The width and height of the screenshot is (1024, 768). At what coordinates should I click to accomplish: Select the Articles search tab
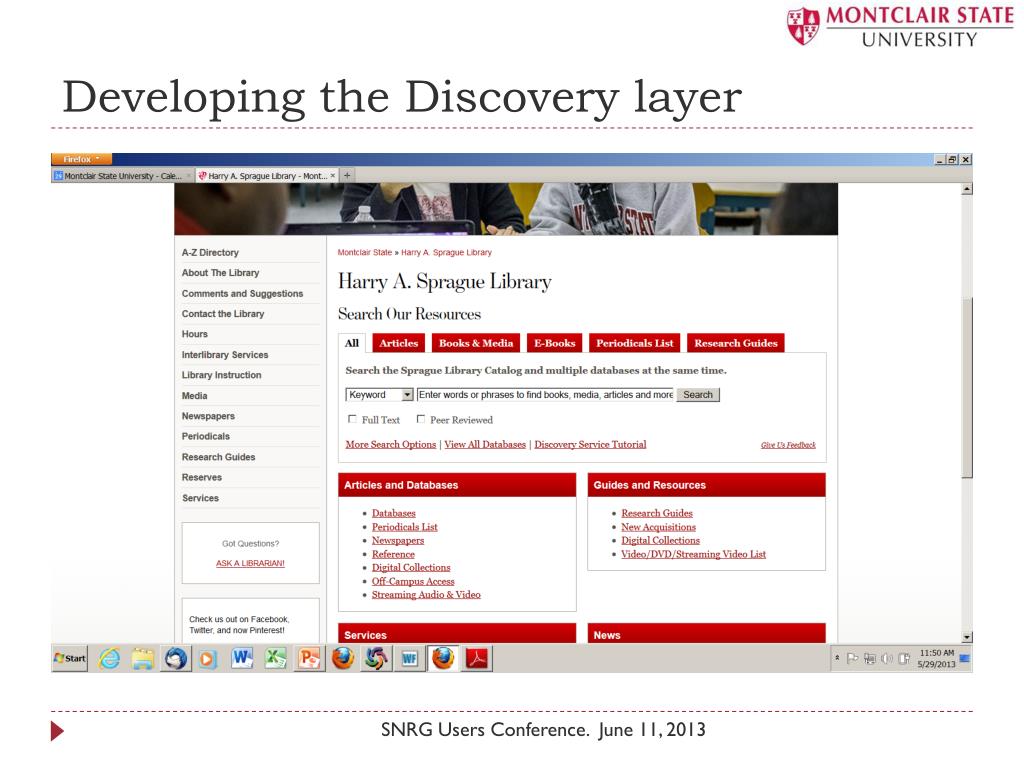coord(398,343)
